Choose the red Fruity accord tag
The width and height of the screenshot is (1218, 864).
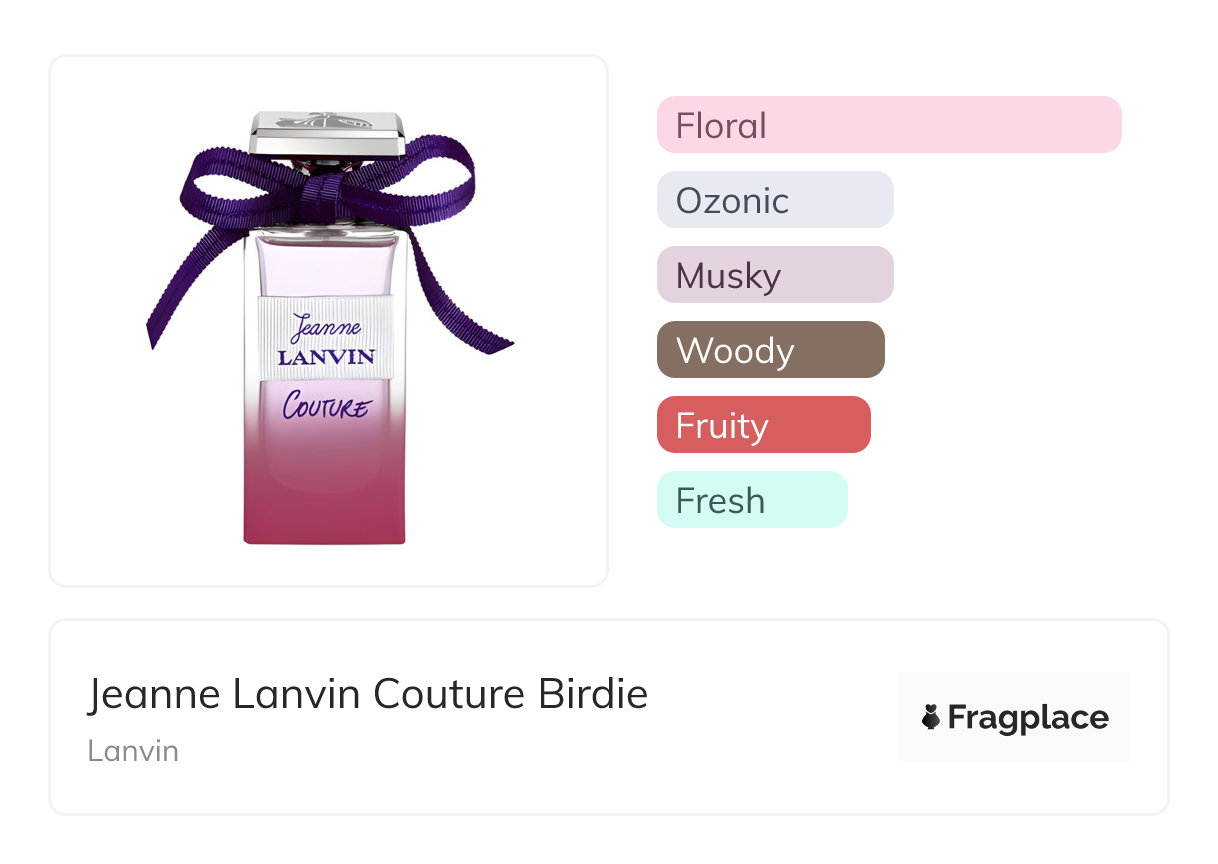coord(763,425)
